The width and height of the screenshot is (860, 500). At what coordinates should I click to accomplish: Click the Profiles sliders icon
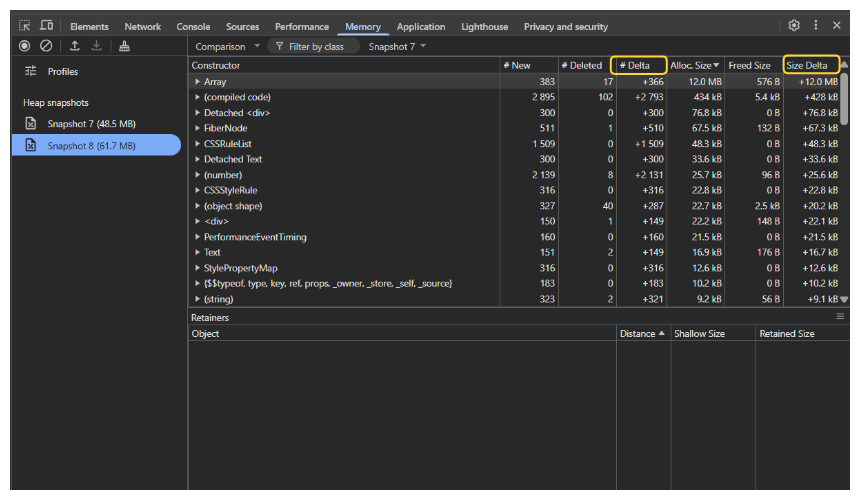[31, 71]
